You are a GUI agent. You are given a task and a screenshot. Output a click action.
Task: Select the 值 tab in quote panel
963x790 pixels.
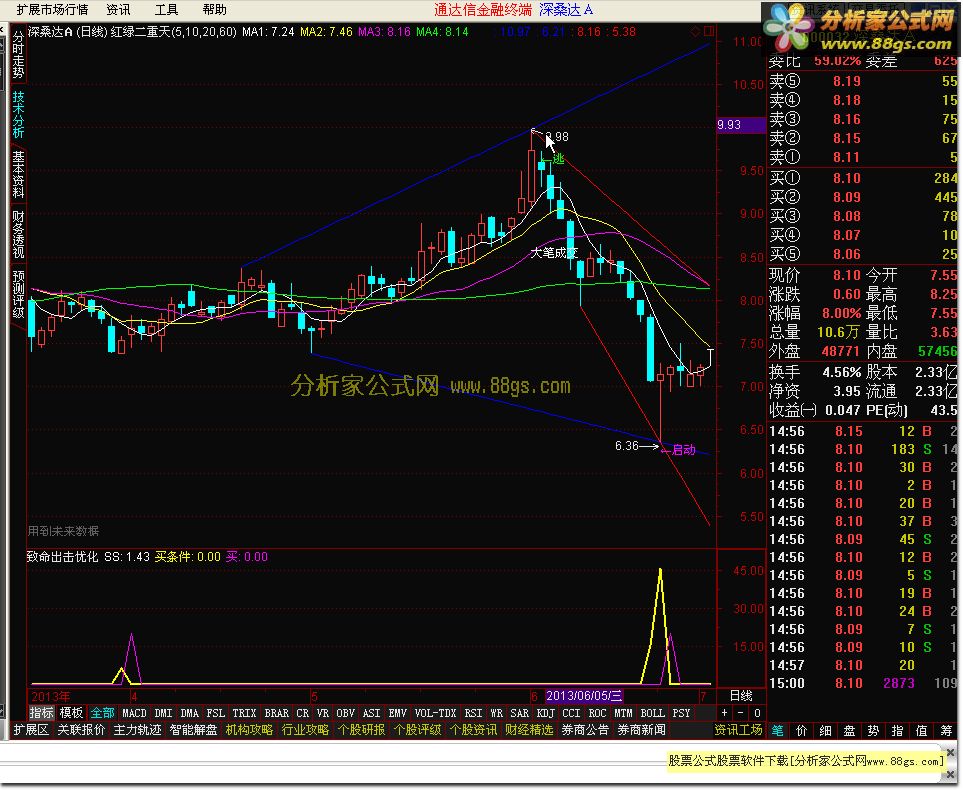(x=921, y=730)
